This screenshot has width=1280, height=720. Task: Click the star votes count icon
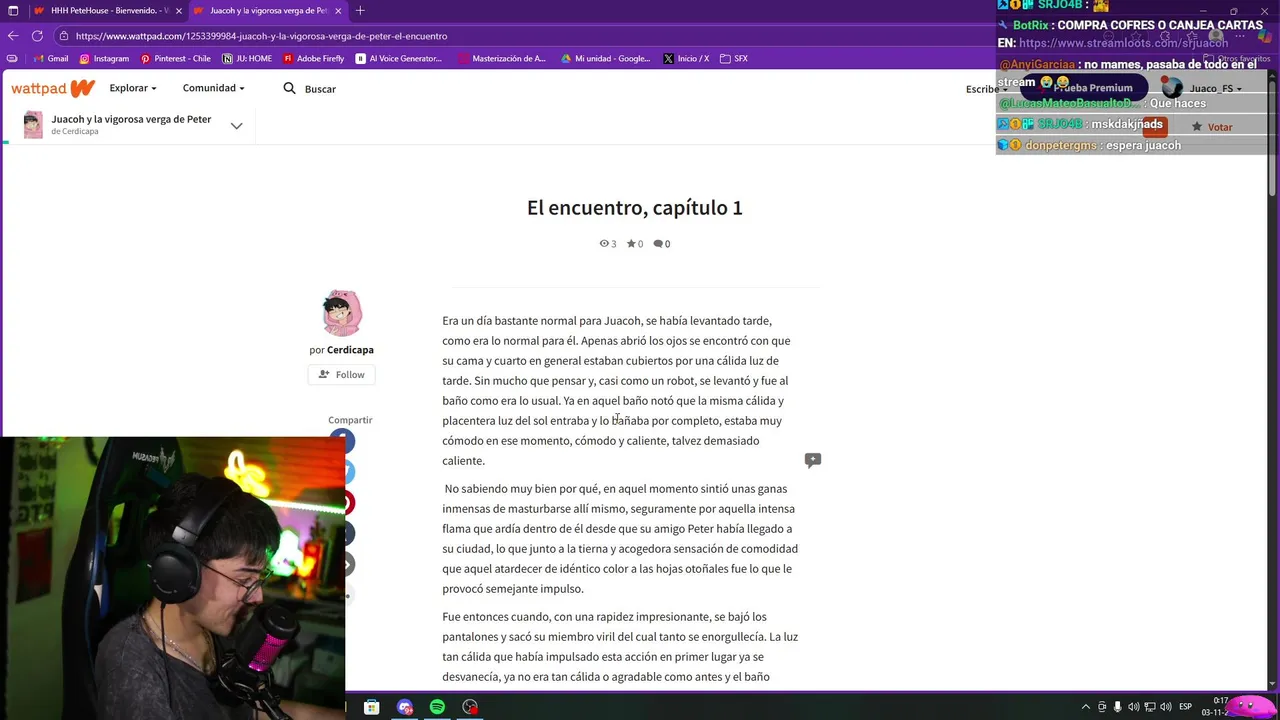631,243
